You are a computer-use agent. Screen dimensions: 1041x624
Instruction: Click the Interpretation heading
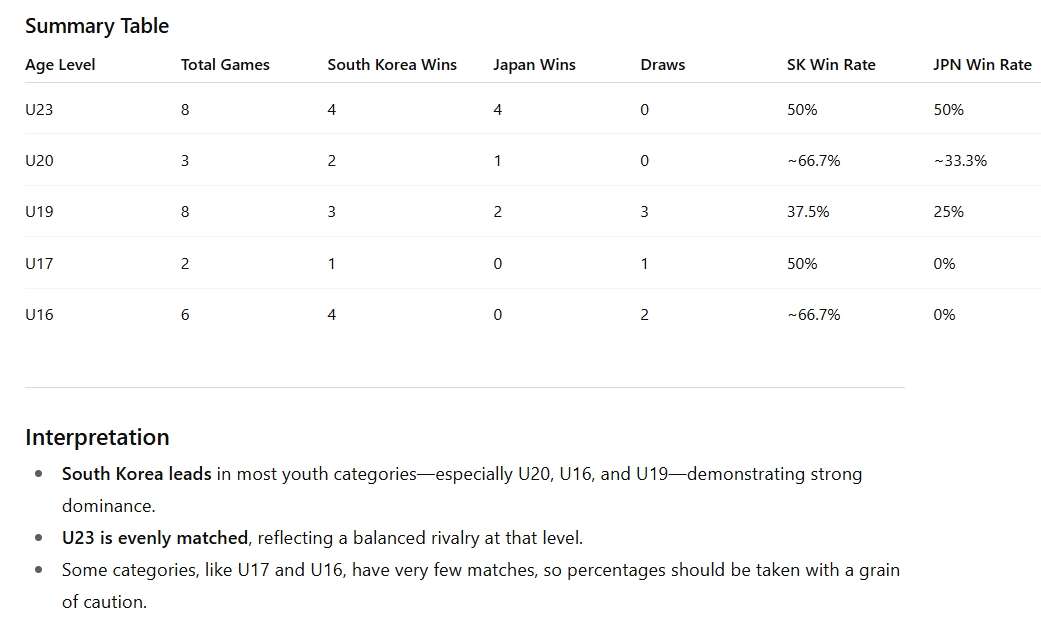(97, 437)
